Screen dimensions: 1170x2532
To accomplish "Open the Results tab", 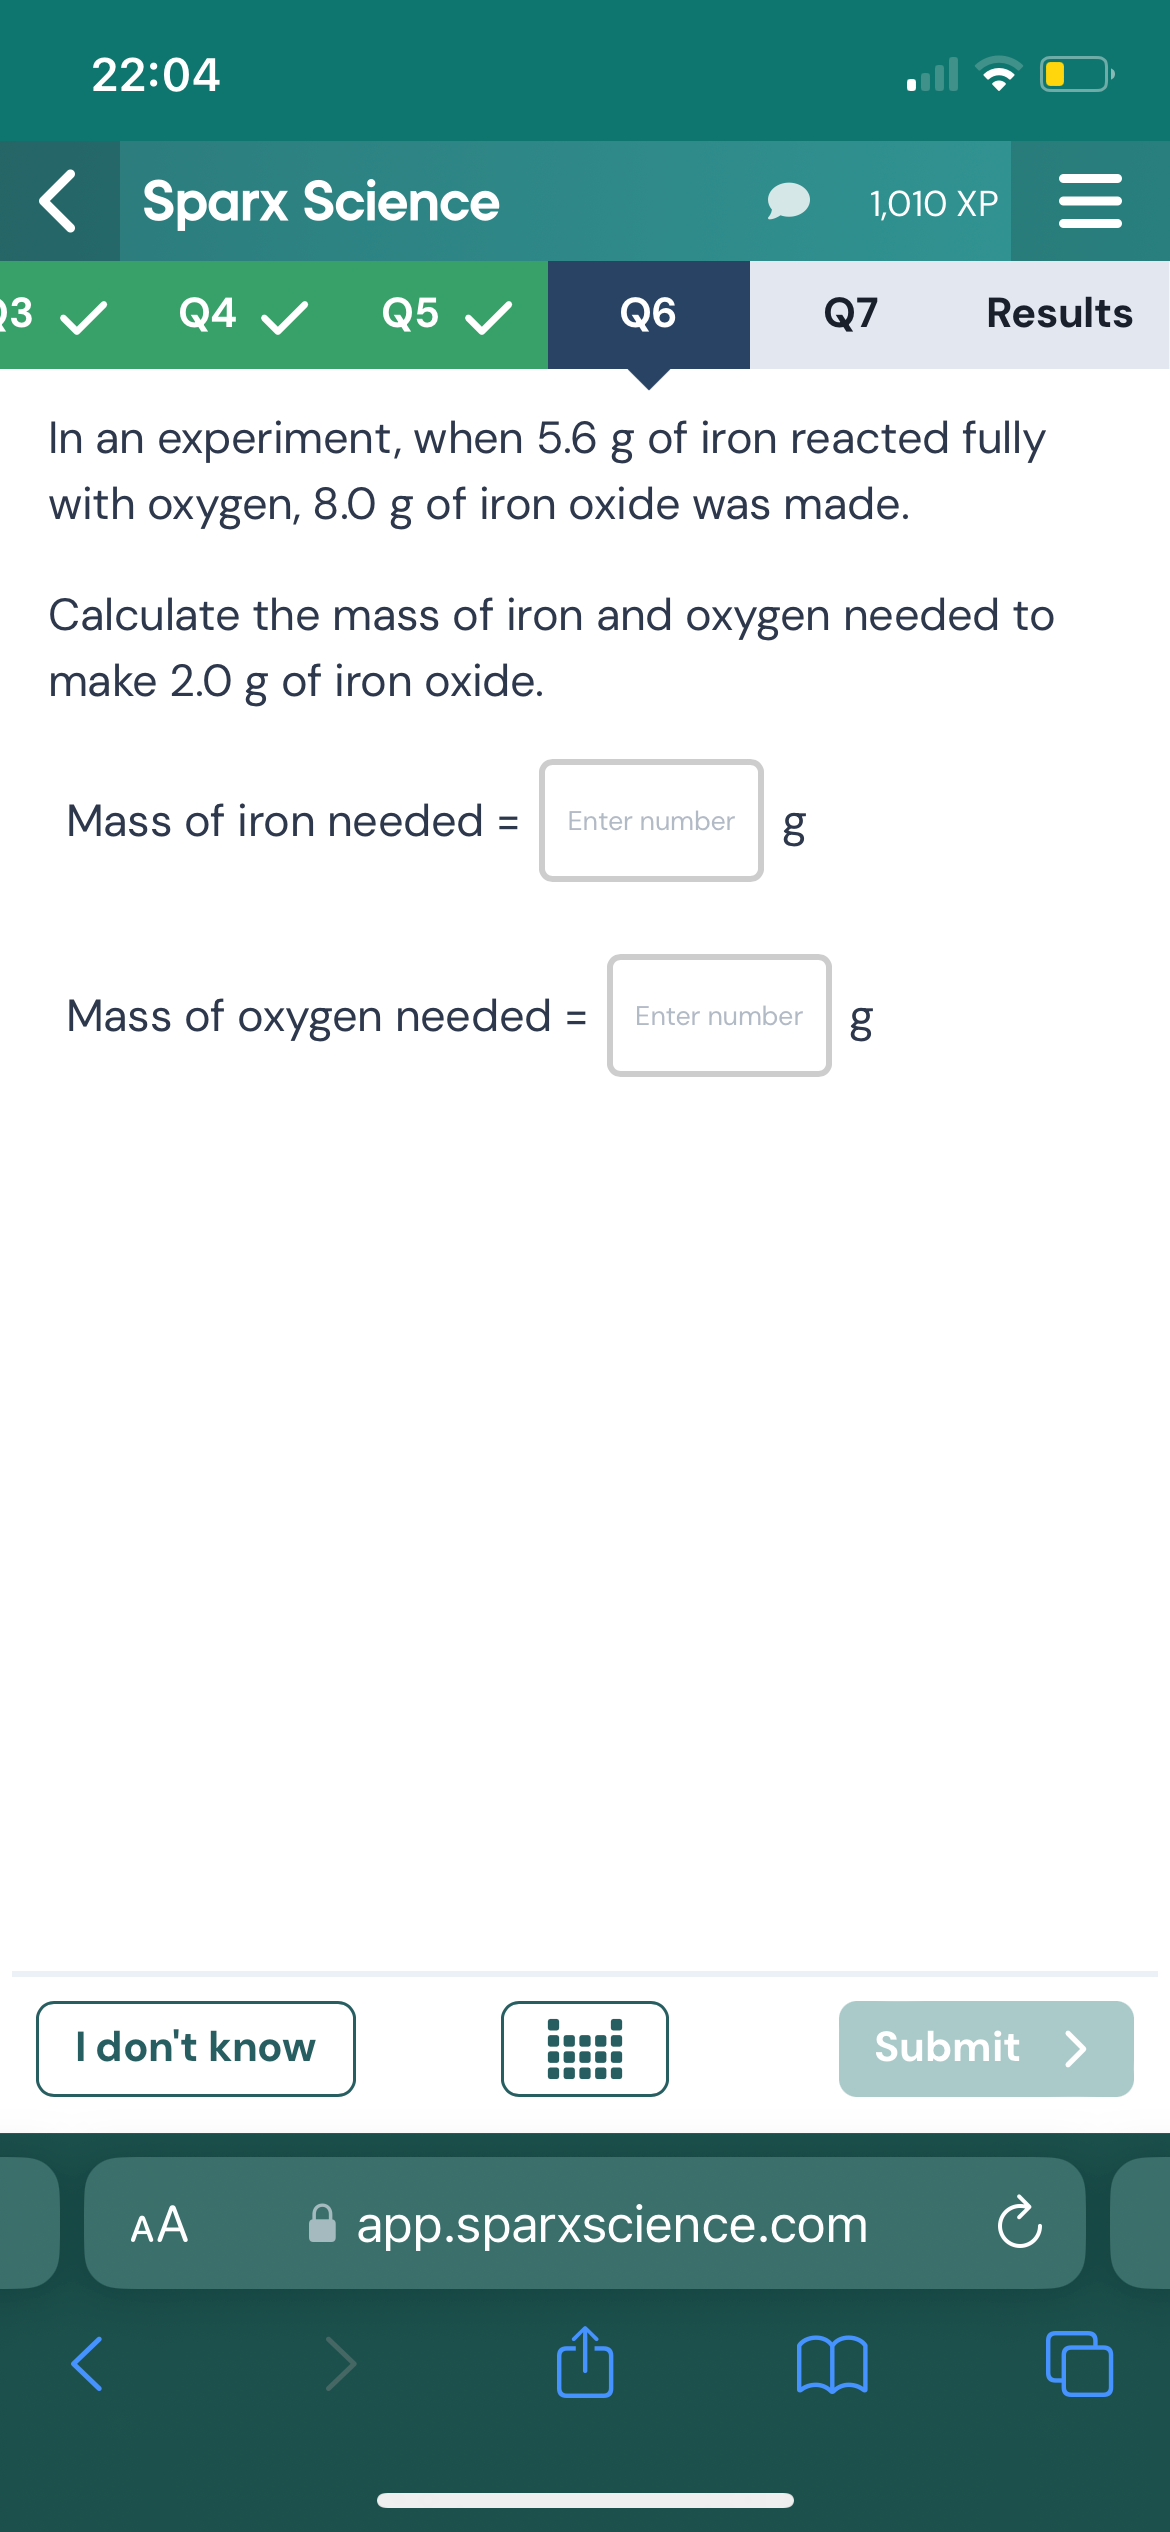I will [1059, 315].
